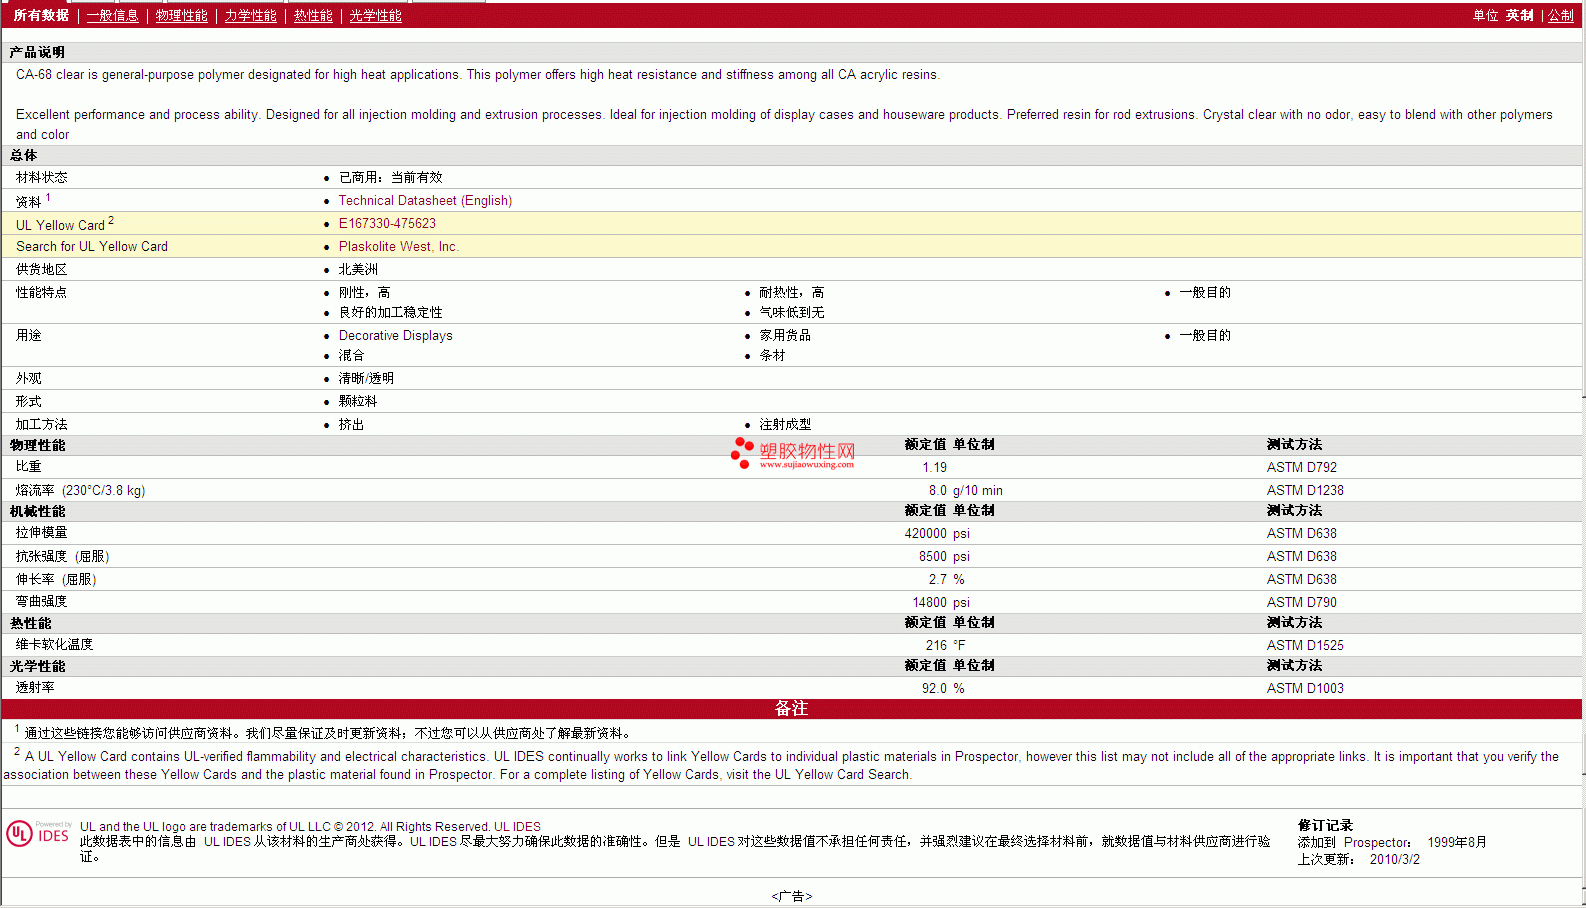Click the 颗粒料 form value
This screenshot has width=1586, height=908.
tap(358, 401)
